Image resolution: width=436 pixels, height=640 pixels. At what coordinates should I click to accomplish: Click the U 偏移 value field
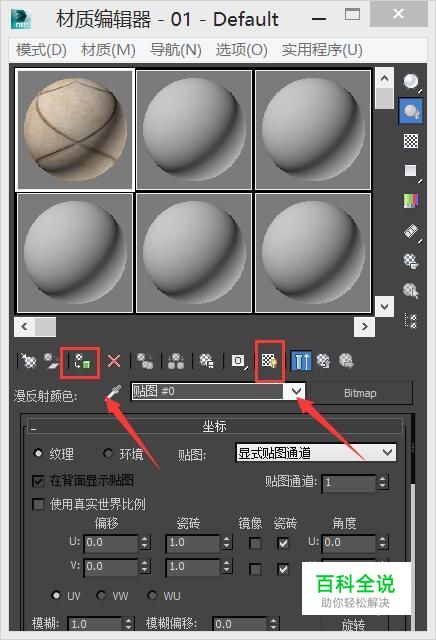(112, 543)
